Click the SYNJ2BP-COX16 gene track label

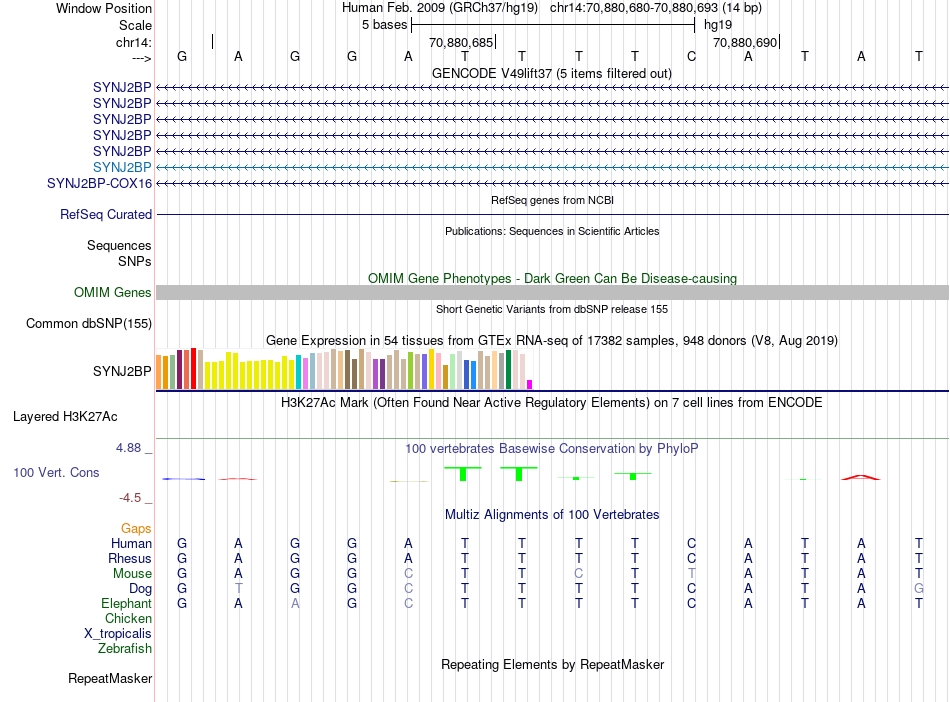tap(99, 184)
